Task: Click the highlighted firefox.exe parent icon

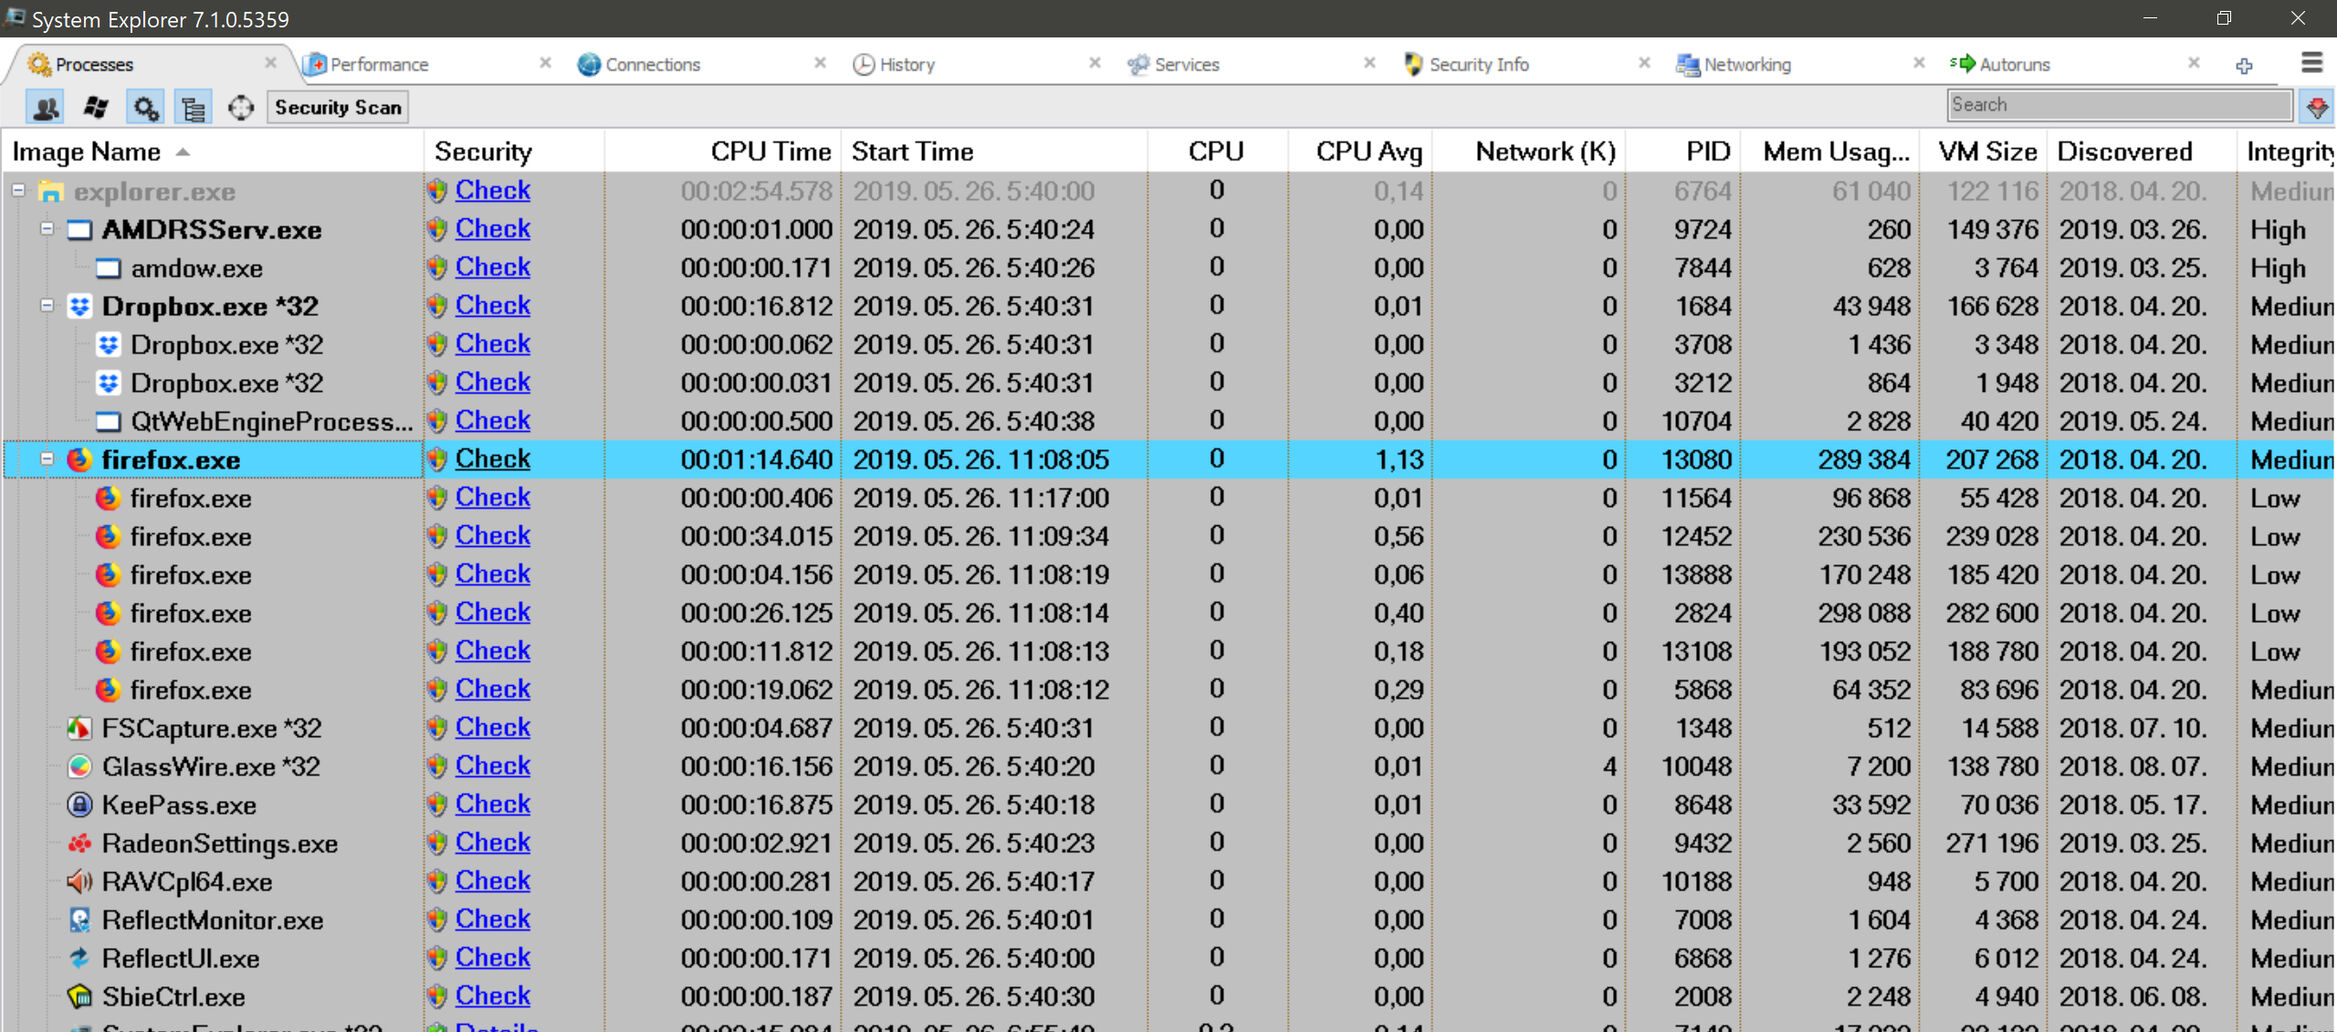Action: point(79,460)
